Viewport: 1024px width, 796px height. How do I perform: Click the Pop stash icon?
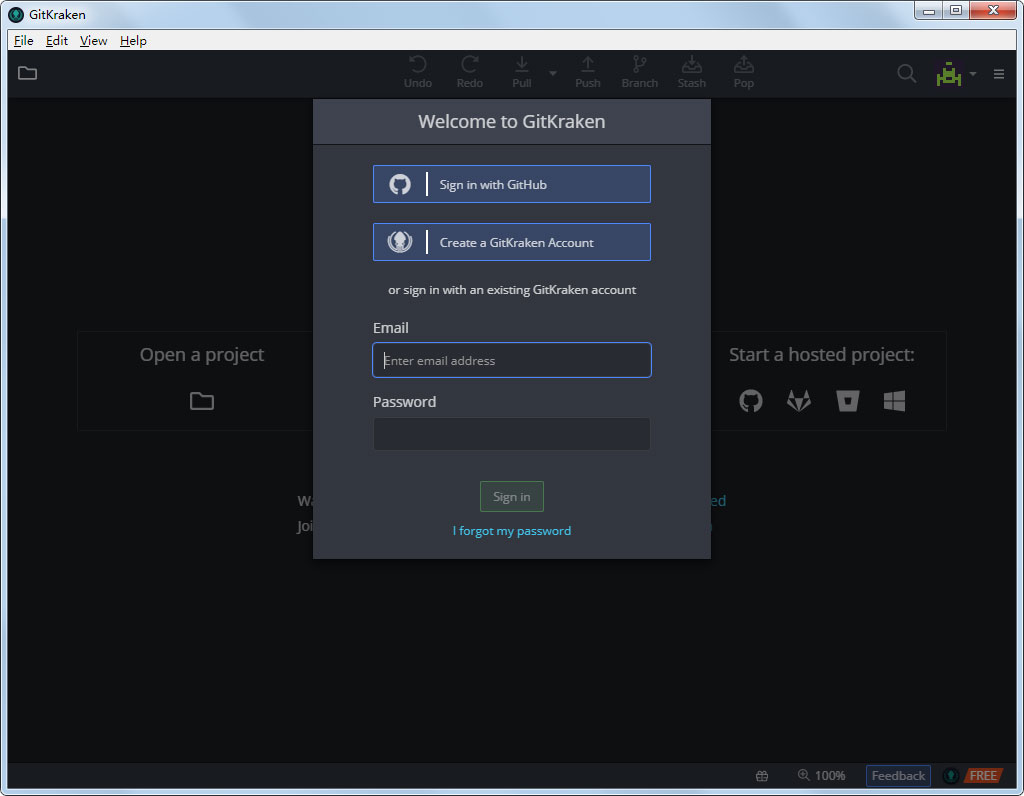(743, 66)
